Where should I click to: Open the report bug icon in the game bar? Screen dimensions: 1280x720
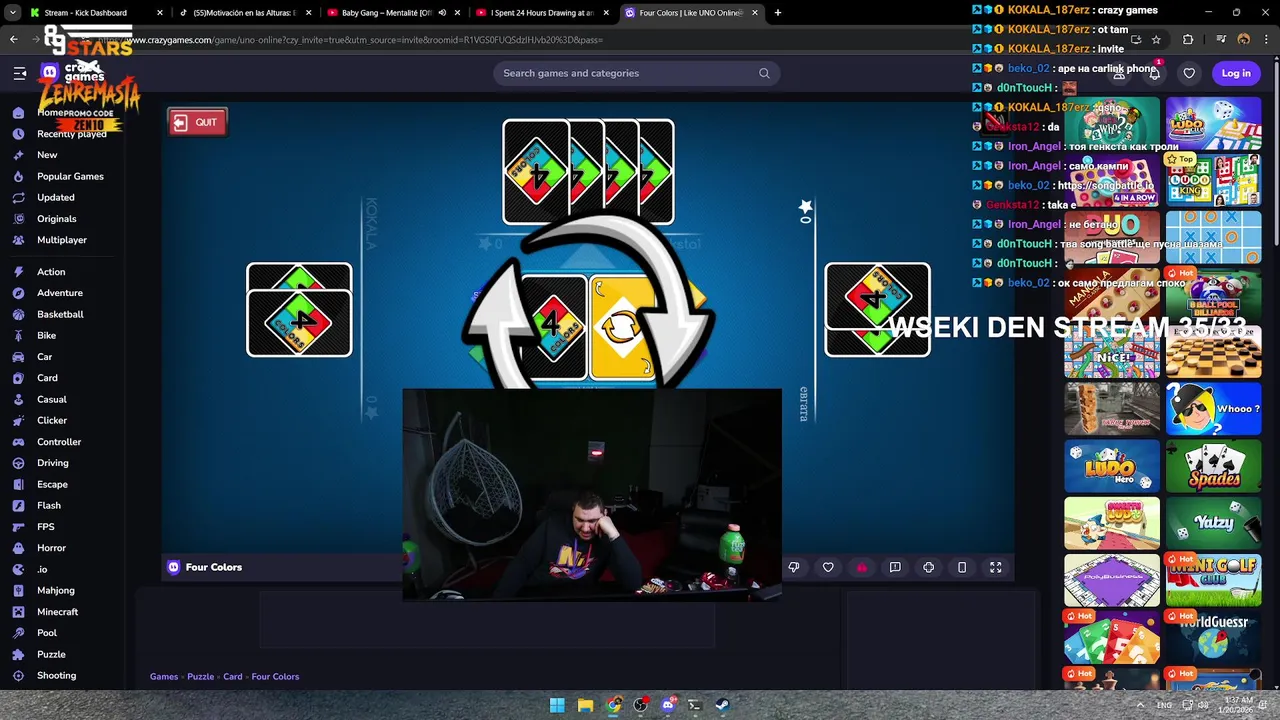(x=895, y=567)
